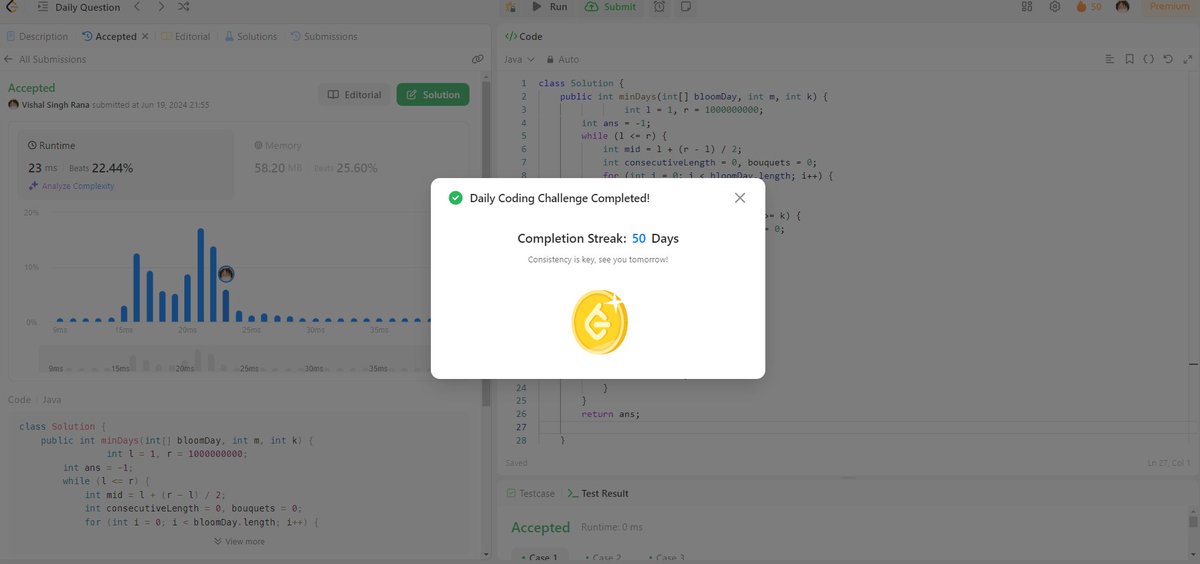Open the layout grid icon
Screen dimensions: 1200x564
click(x=1027, y=7)
